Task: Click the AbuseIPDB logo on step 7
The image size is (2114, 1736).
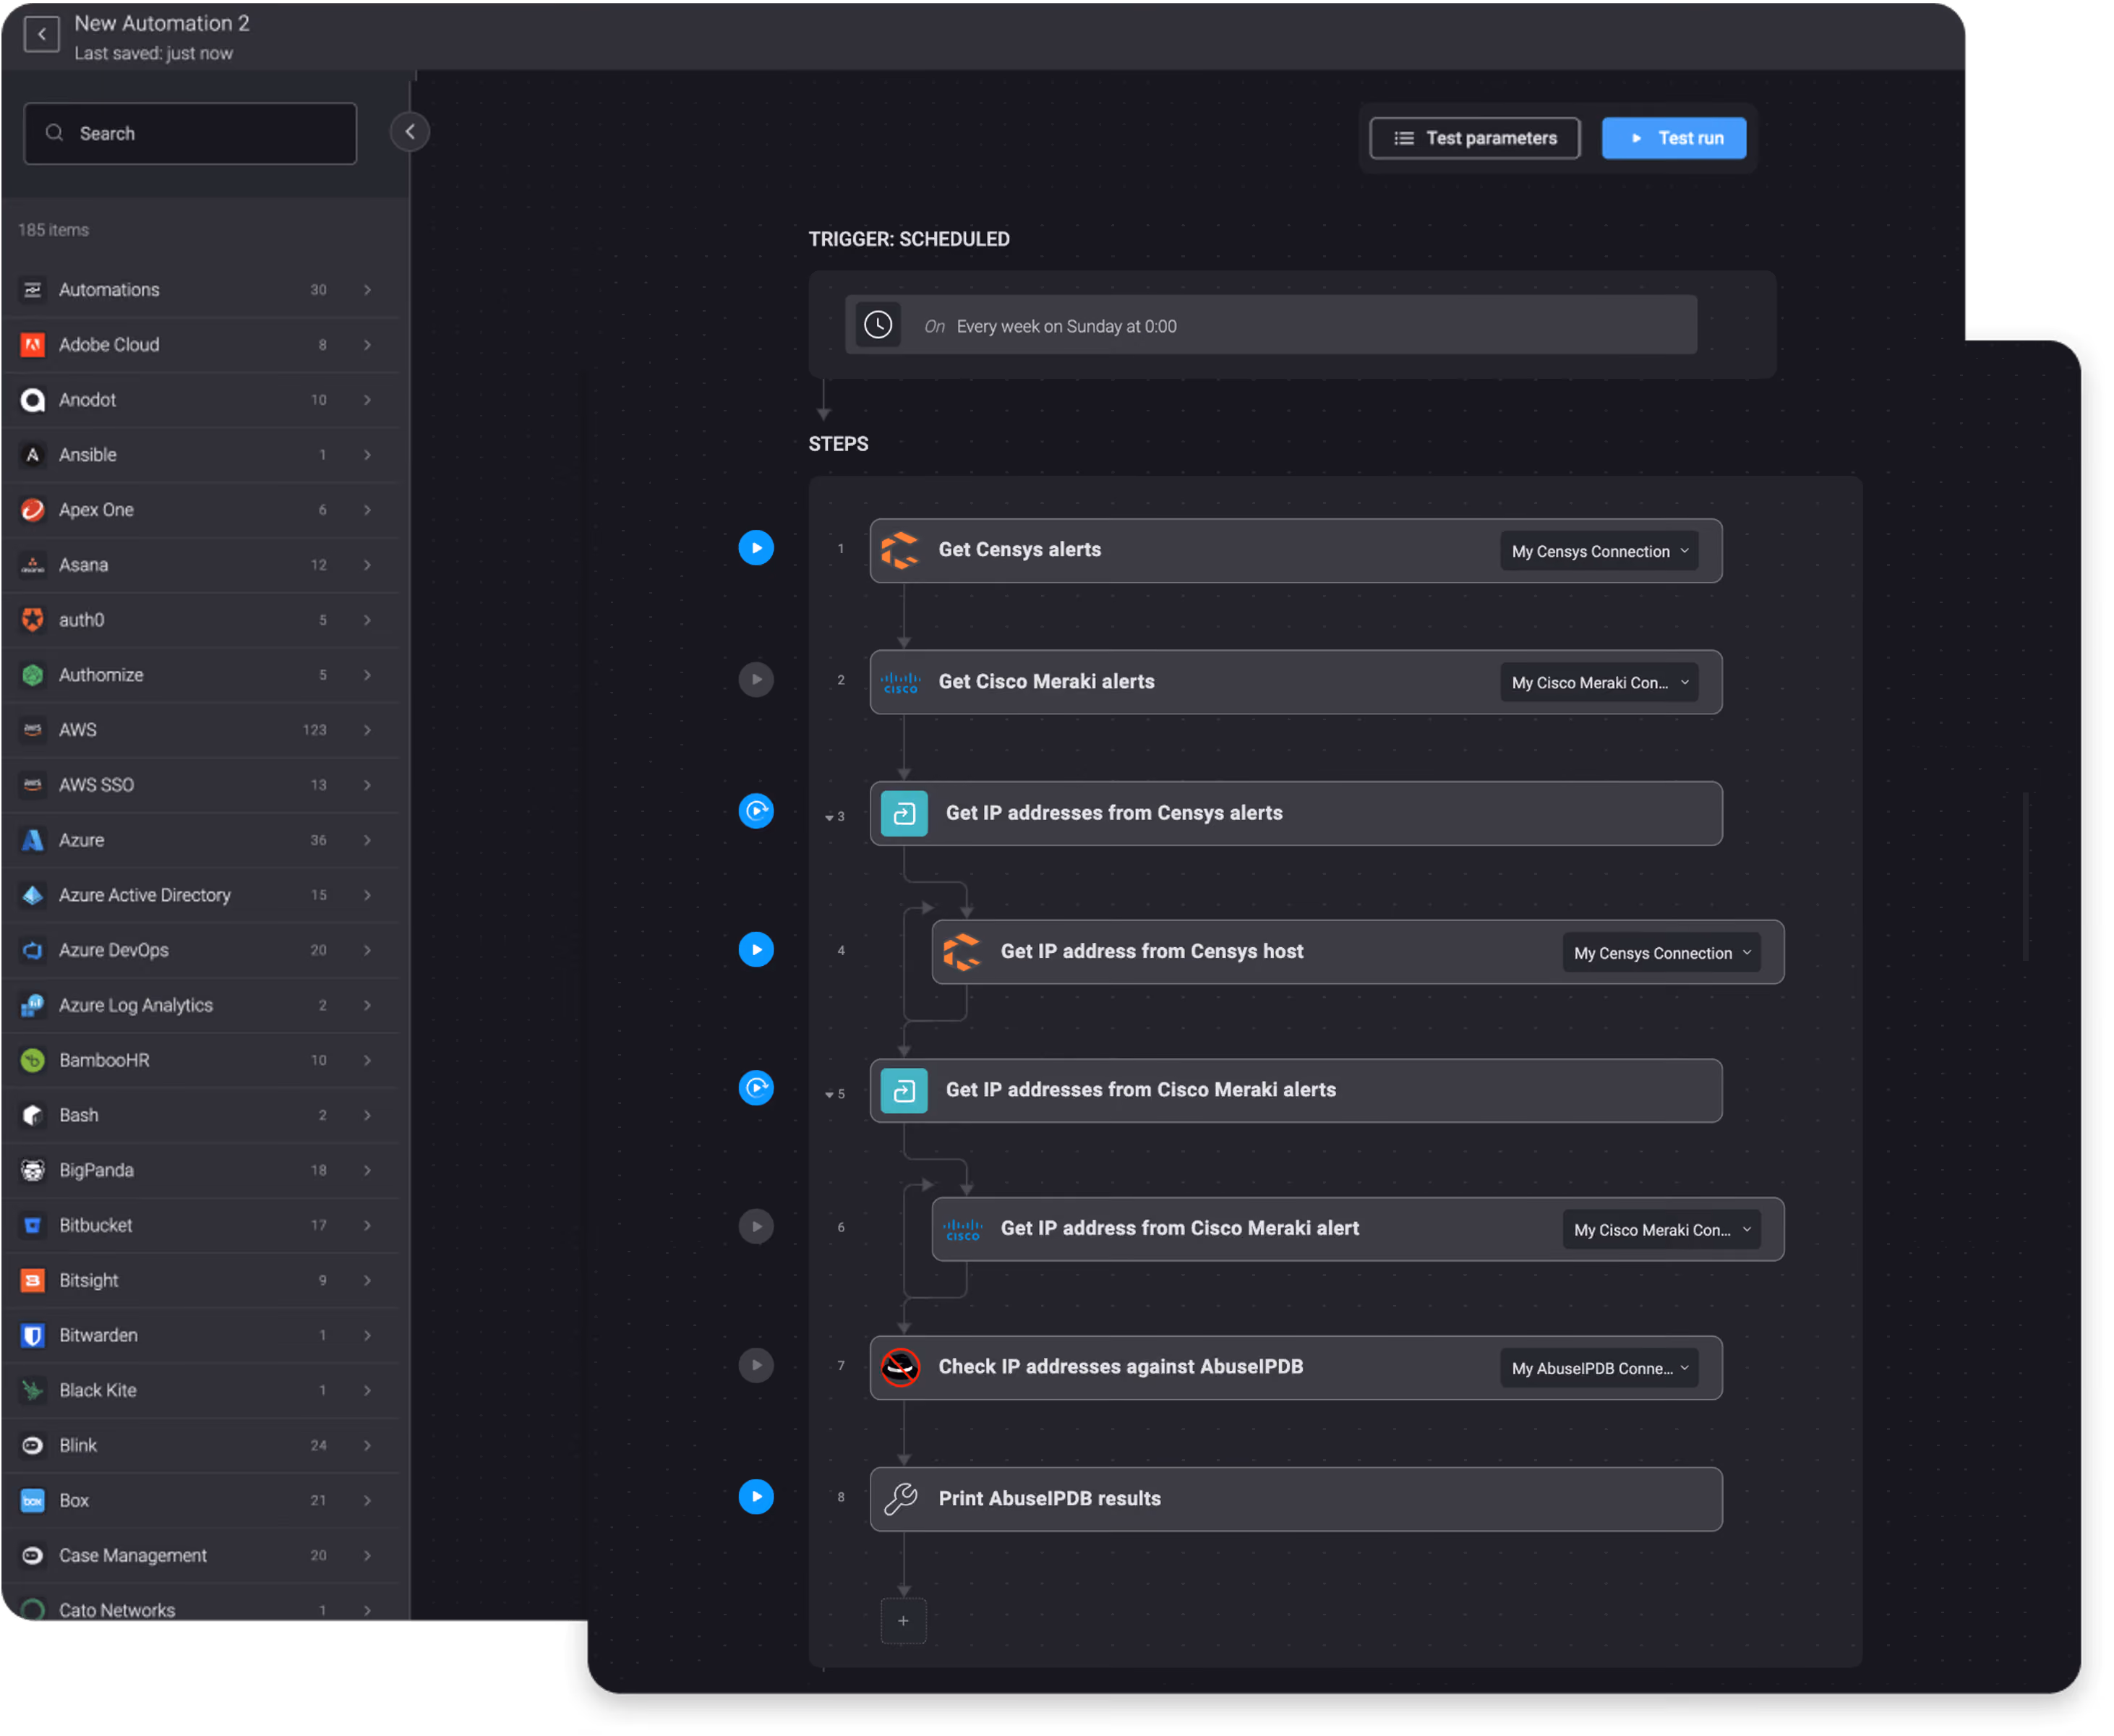Action: (x=901, y=1368)
